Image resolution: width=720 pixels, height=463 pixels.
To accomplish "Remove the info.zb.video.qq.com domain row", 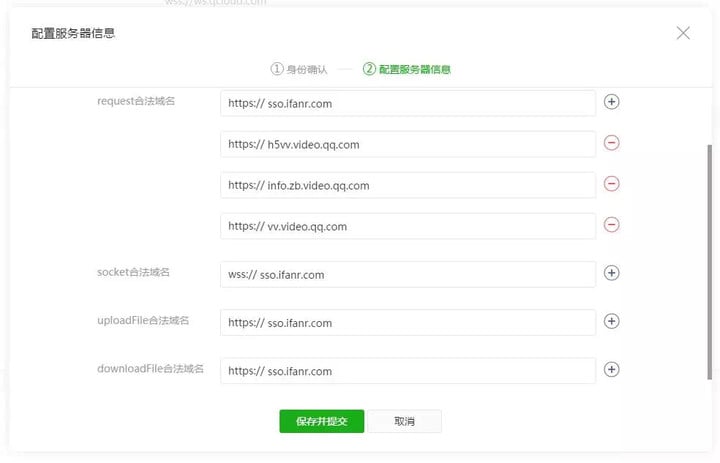I will click(611, 184).
